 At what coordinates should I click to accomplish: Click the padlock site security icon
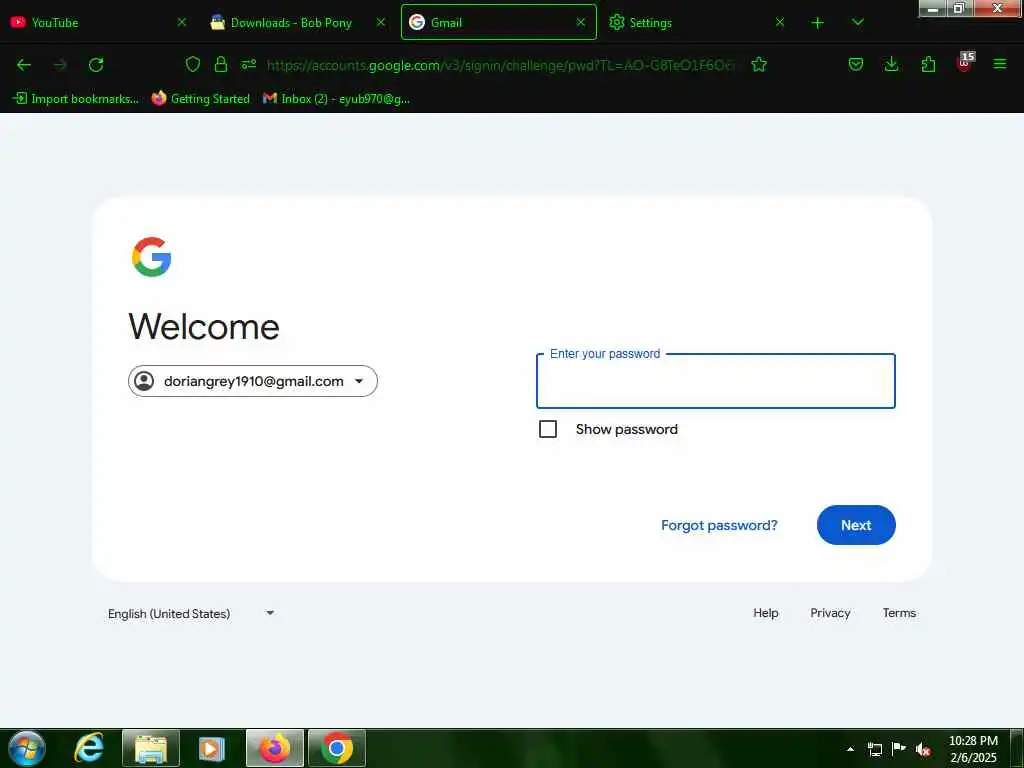[221, 64]
